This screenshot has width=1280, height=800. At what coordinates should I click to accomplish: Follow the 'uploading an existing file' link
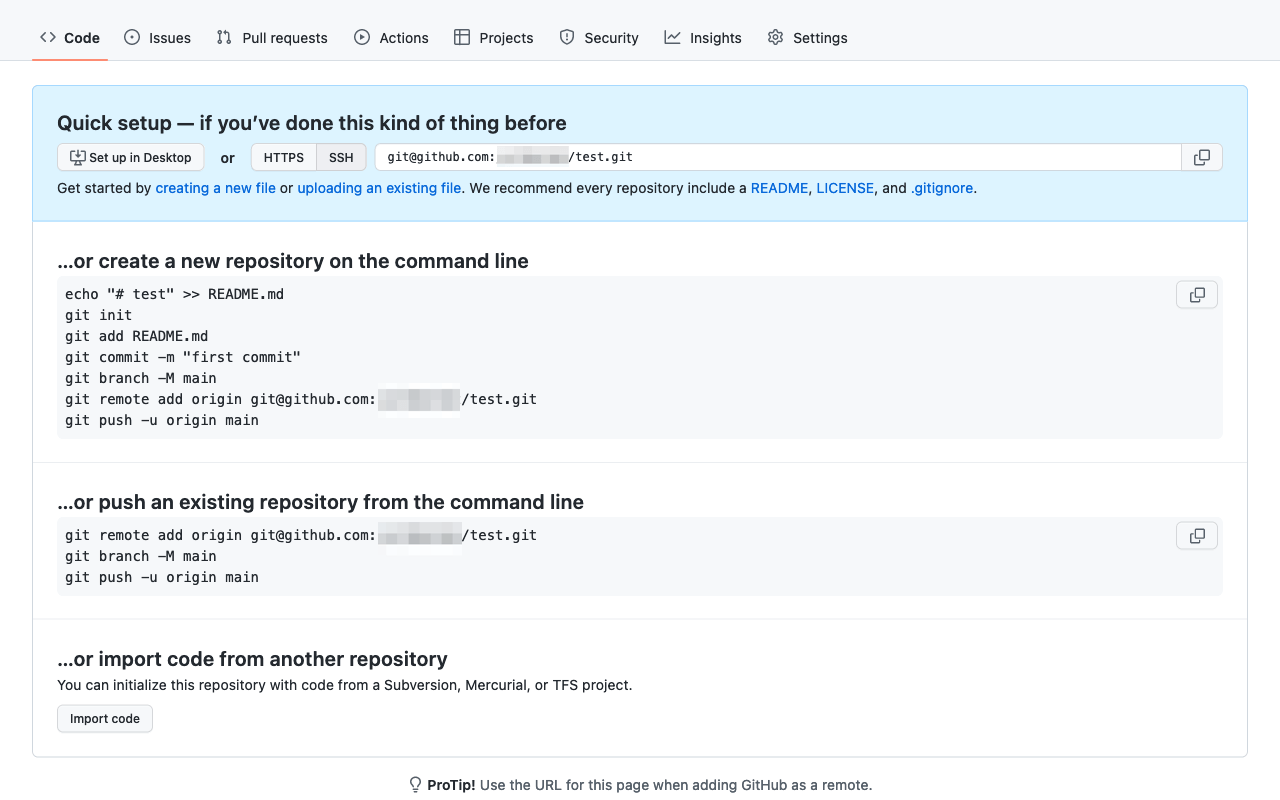(x=379, y=188)
